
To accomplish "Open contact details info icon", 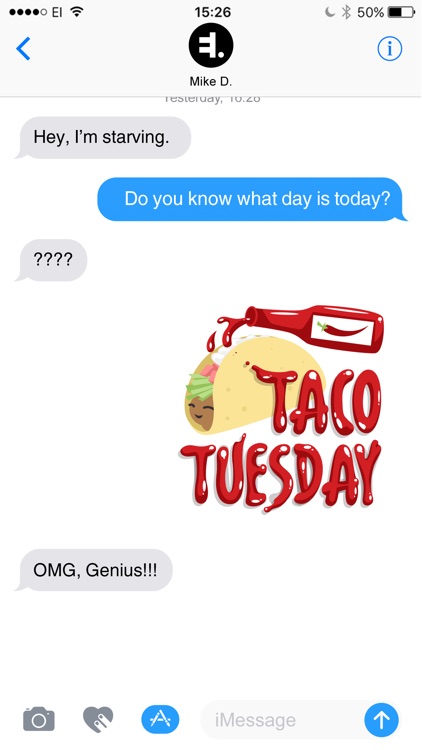I will click(389, 48).
